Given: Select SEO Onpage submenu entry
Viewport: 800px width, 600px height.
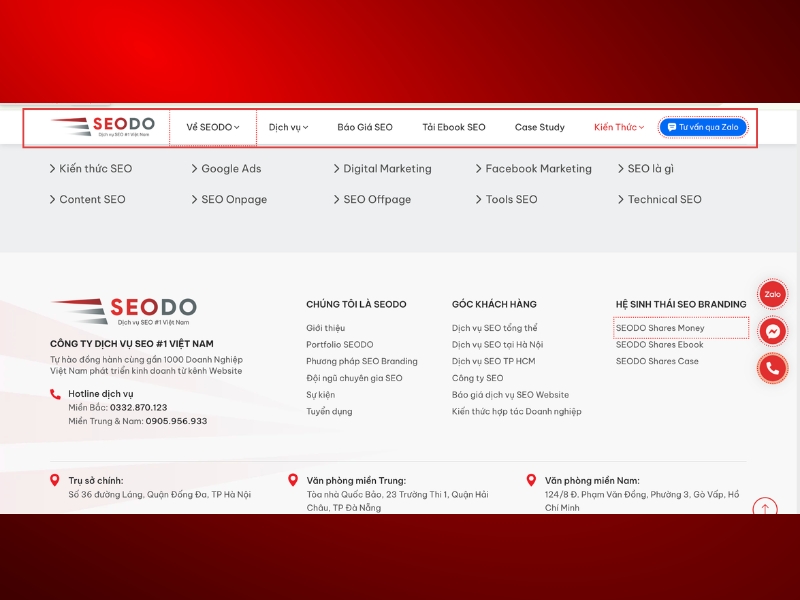Looking at the screenshot, I should tap(229, 199).
